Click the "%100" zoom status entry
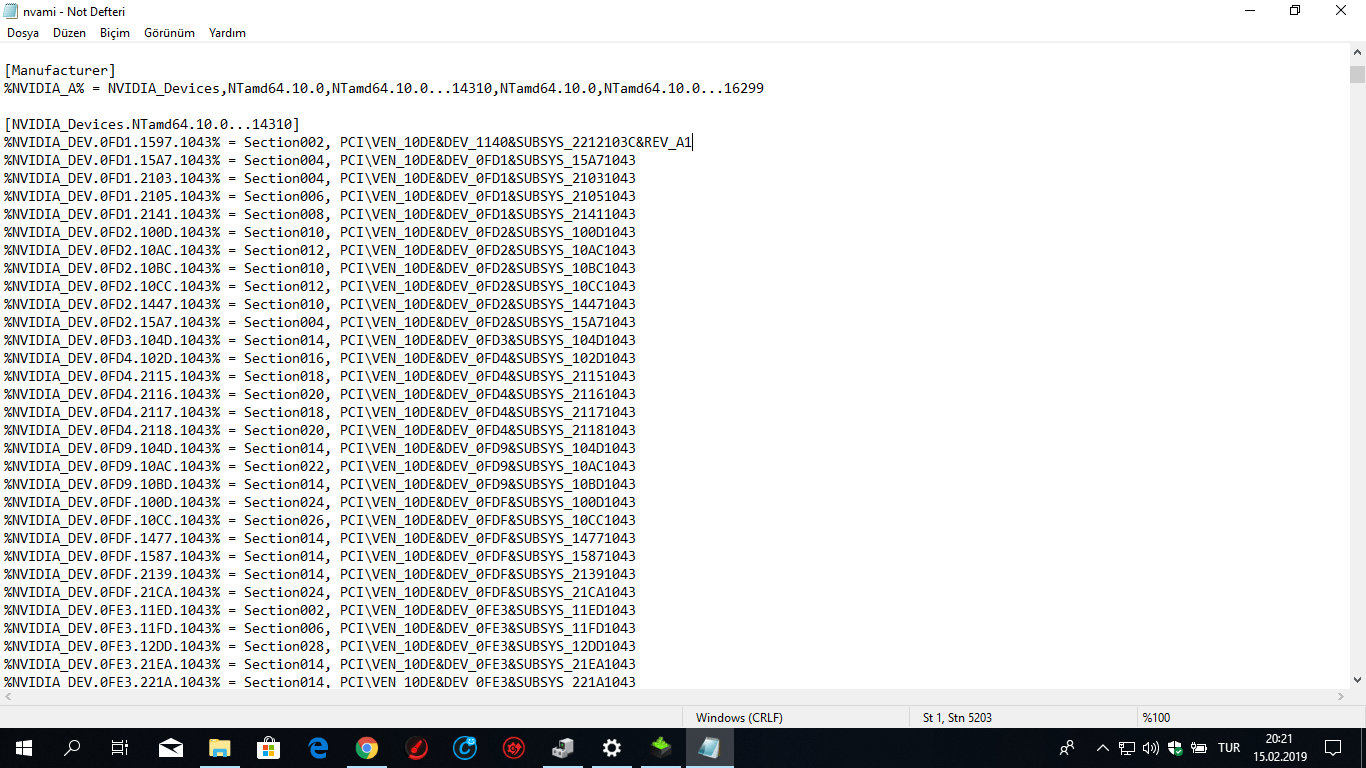The image size is (1366, 768). [x=1156, y=717]
